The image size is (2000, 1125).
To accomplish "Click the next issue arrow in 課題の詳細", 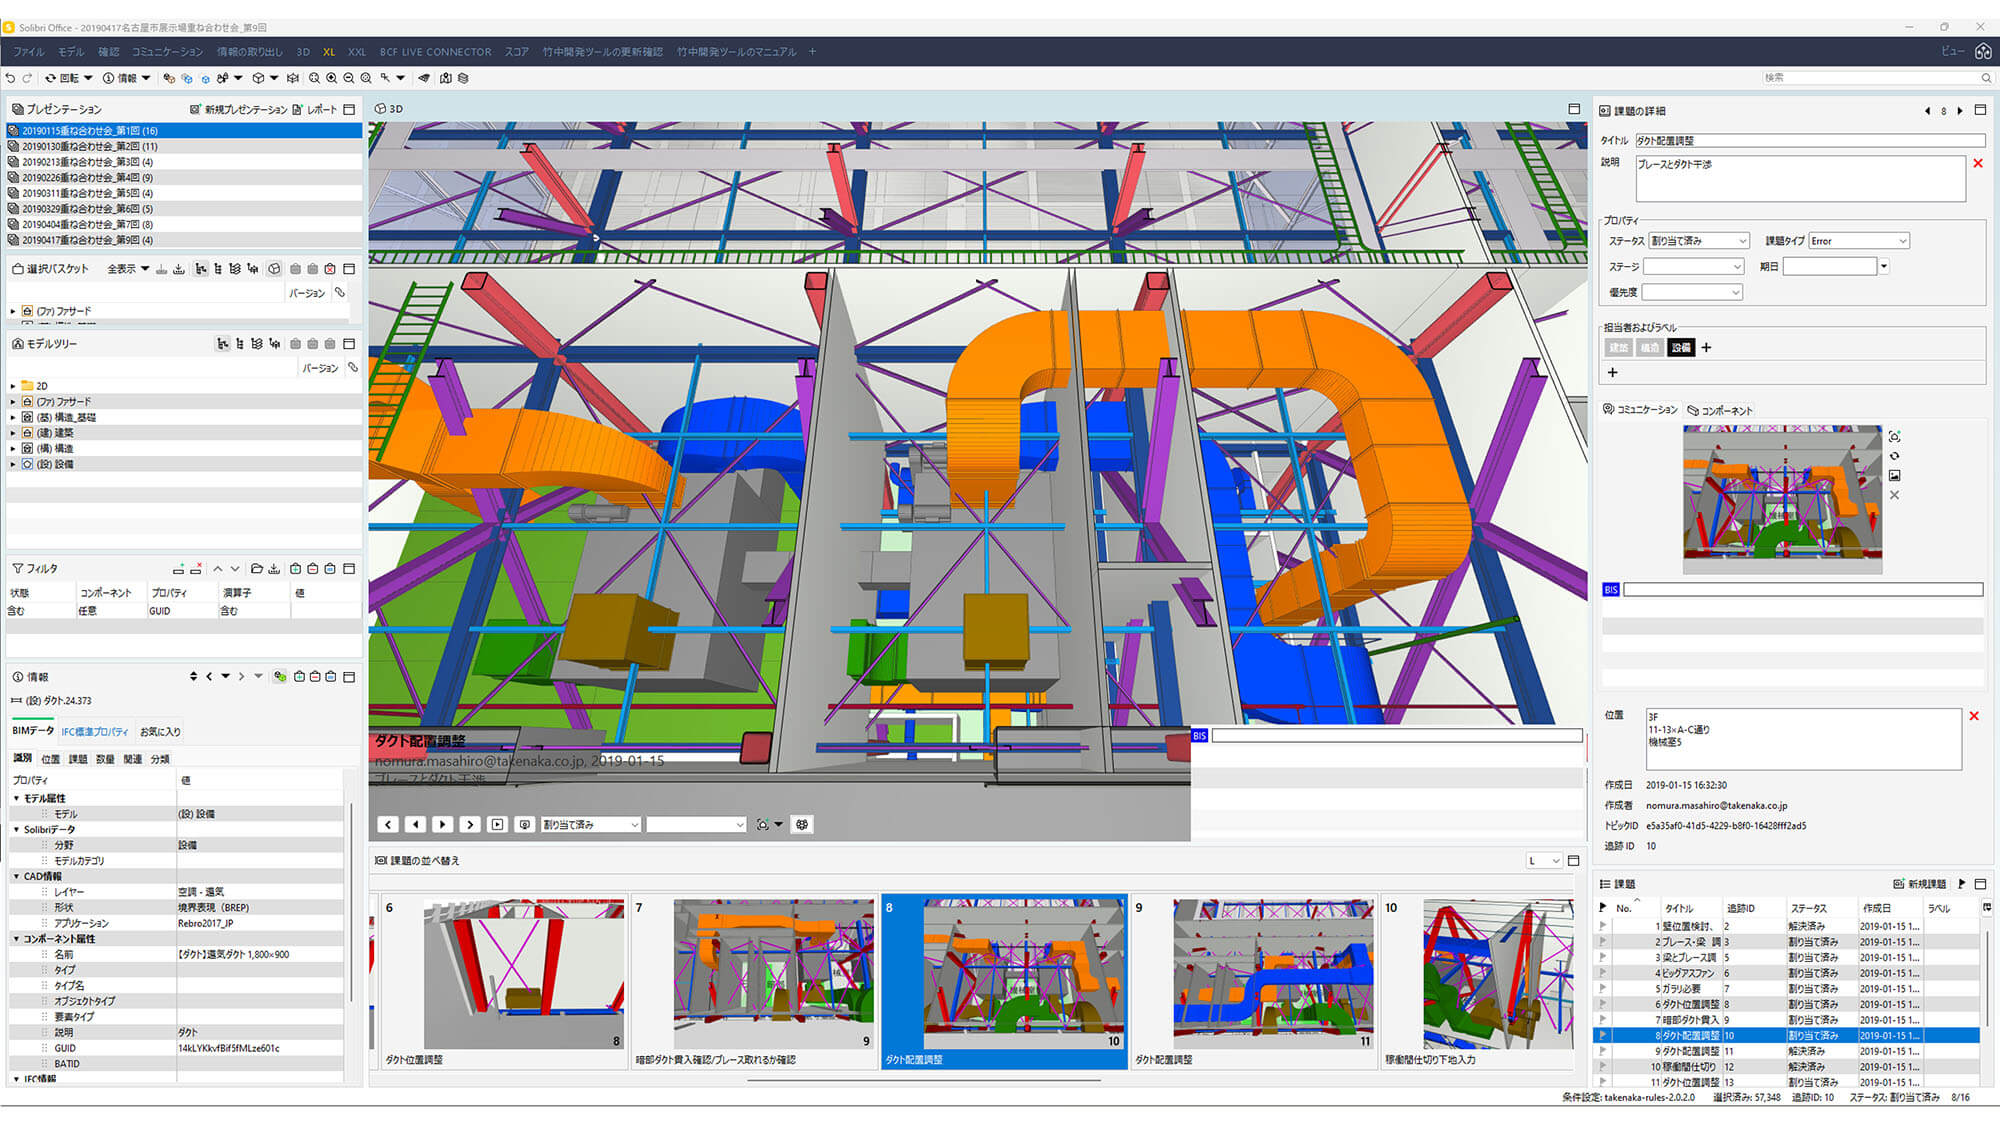I will tap(1960, 111).
